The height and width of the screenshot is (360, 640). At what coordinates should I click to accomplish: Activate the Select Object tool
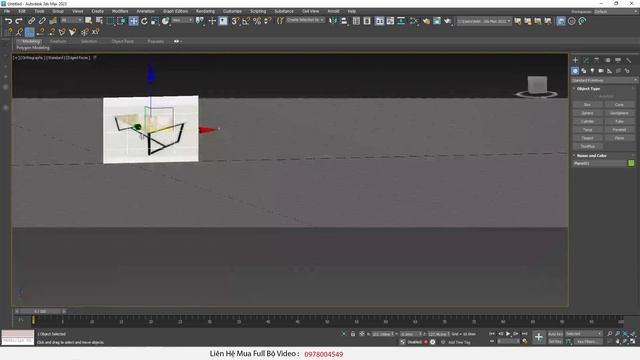(89, 20)
